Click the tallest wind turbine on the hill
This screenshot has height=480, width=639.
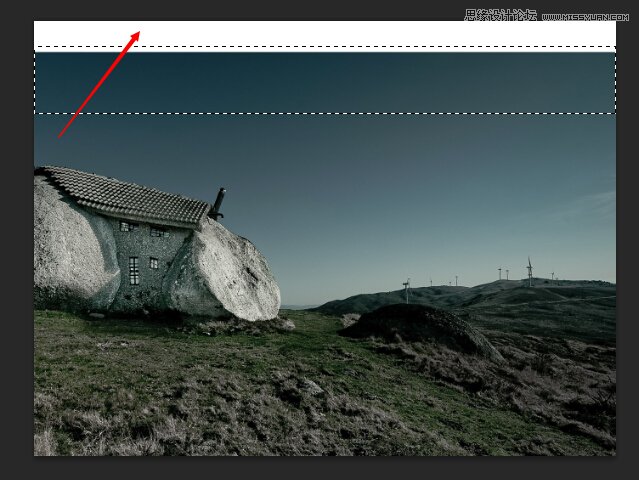(529, 271)
